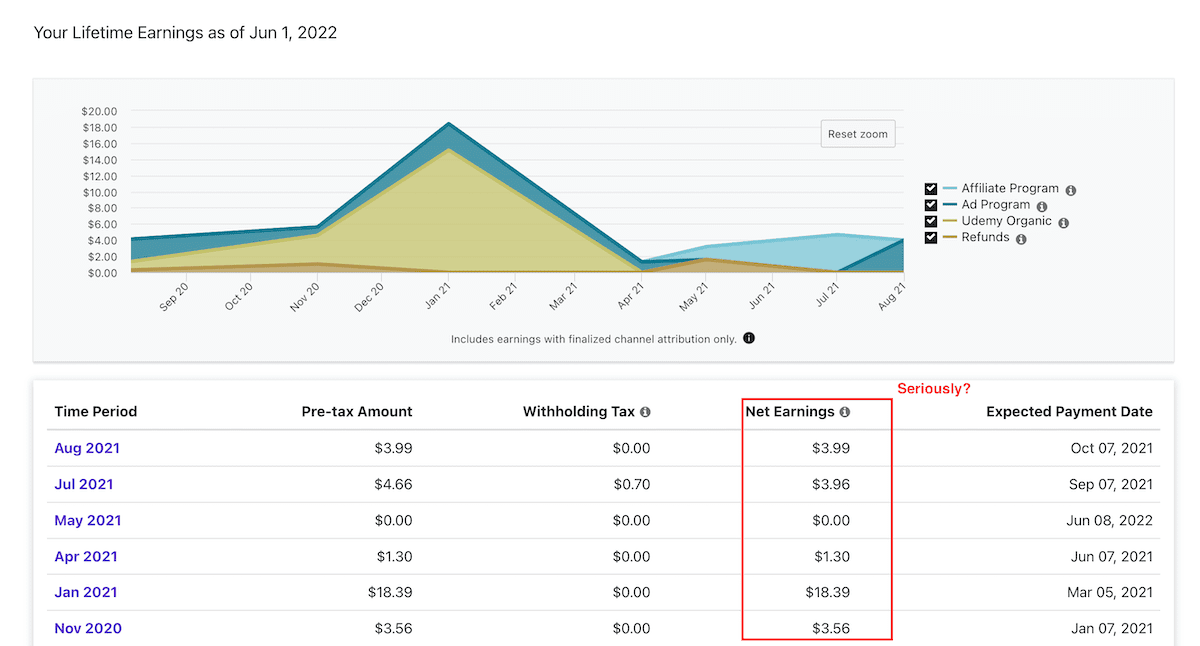Screen dimensions: 1200x646
Task: Uncheck the Affiliate Program legend checkbox
Action: [x=930, y=188]
